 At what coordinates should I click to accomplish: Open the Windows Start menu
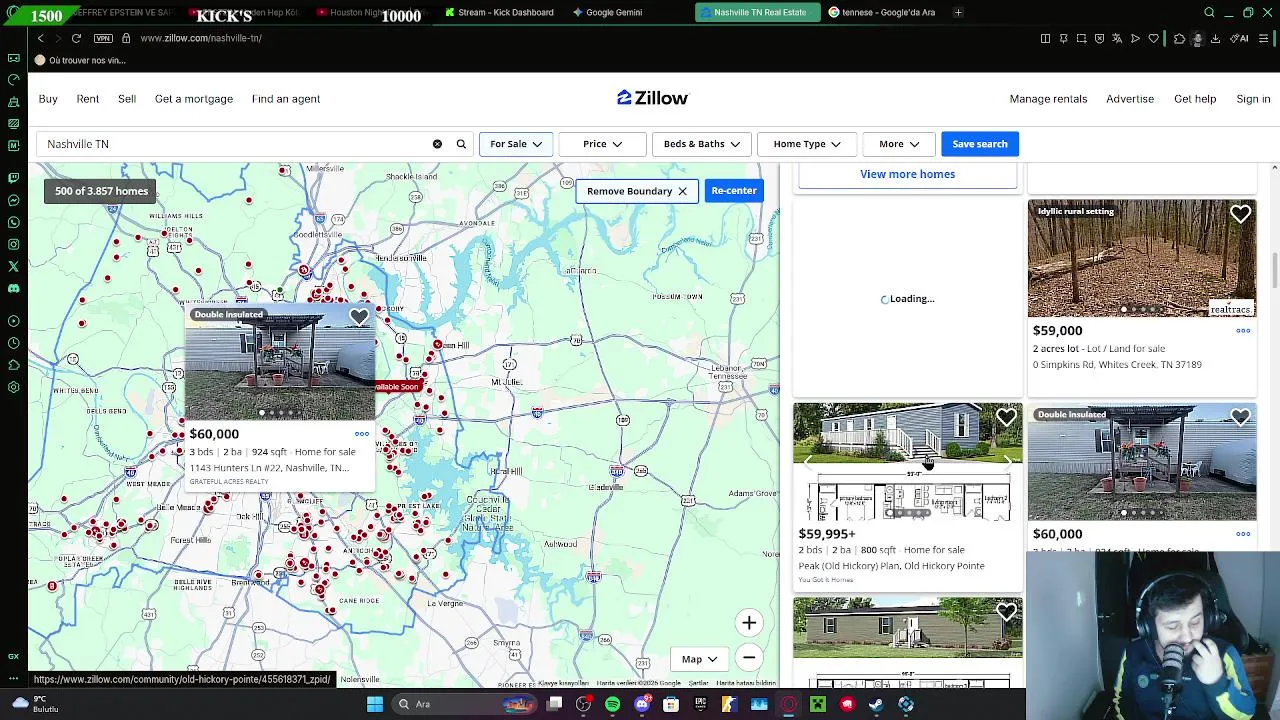point(375,704)
